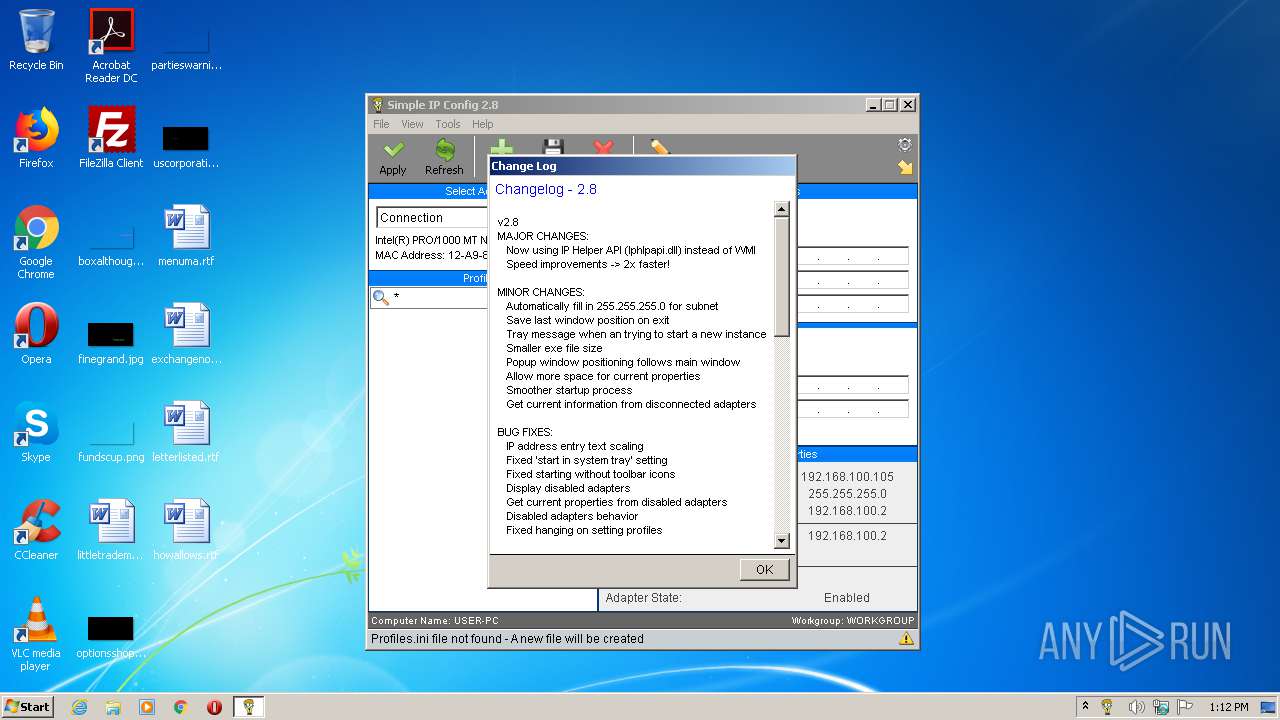Select letterlisted.rtf desktop file
1280x720 pixels.
[186, 432]
